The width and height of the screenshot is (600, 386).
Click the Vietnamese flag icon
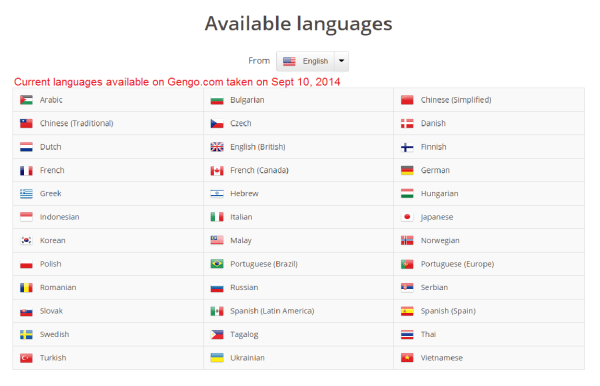[x=407, y=358]
